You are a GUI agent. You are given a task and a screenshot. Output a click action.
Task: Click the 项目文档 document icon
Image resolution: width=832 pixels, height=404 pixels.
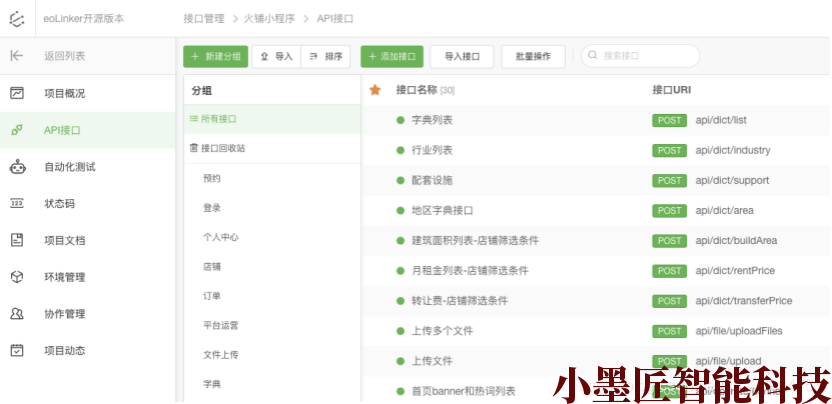pyautogui.click(x=17, y=240)
